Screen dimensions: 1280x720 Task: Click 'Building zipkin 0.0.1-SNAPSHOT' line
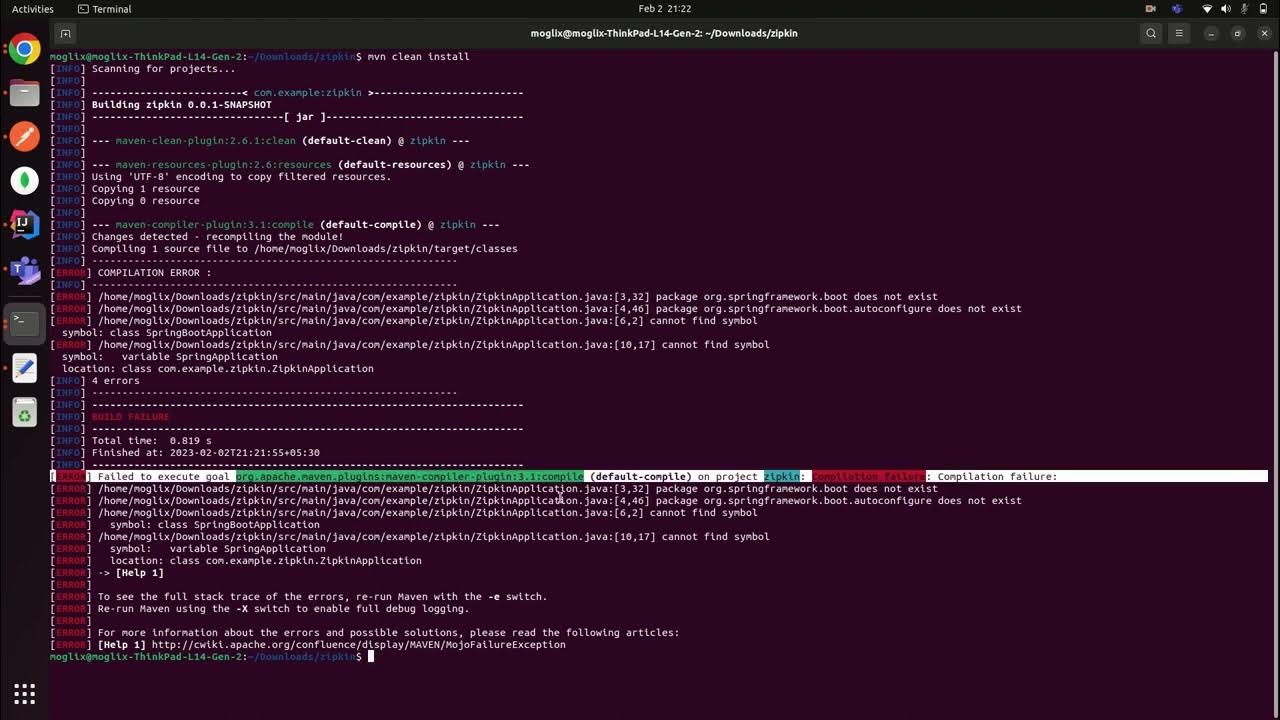tap(181, 105)
